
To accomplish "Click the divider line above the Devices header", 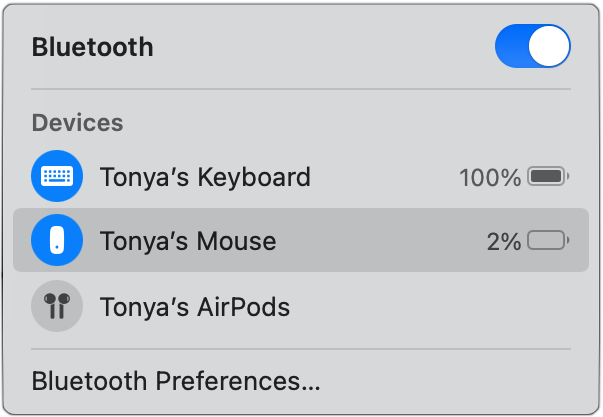I will click(300, 90).
